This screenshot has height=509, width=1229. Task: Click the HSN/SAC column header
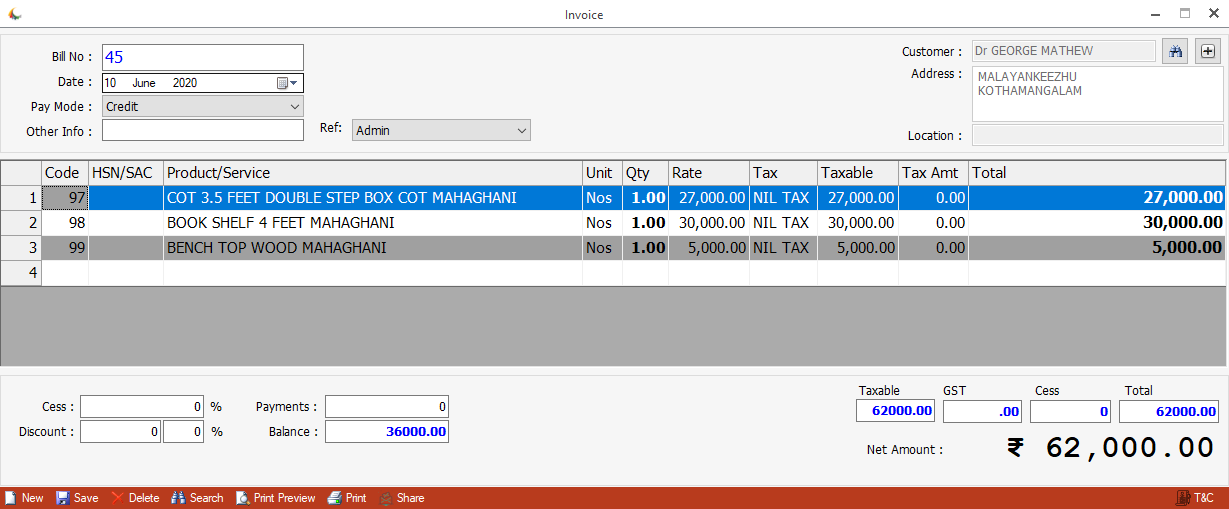pyautogui.click(x=126, y=173)
